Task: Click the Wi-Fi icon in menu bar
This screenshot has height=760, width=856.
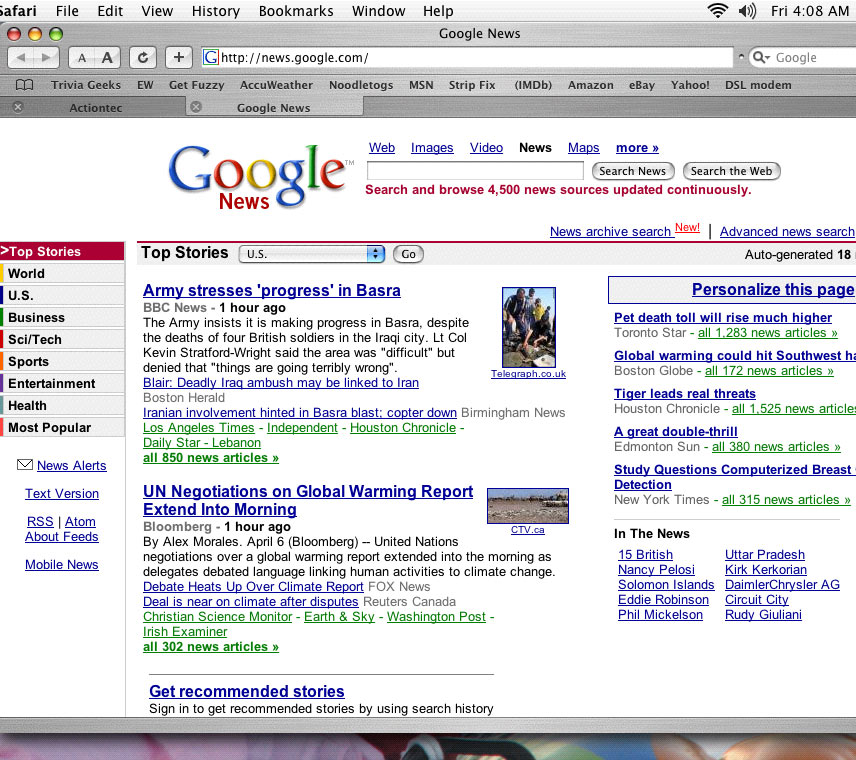Action: [717, 11]
